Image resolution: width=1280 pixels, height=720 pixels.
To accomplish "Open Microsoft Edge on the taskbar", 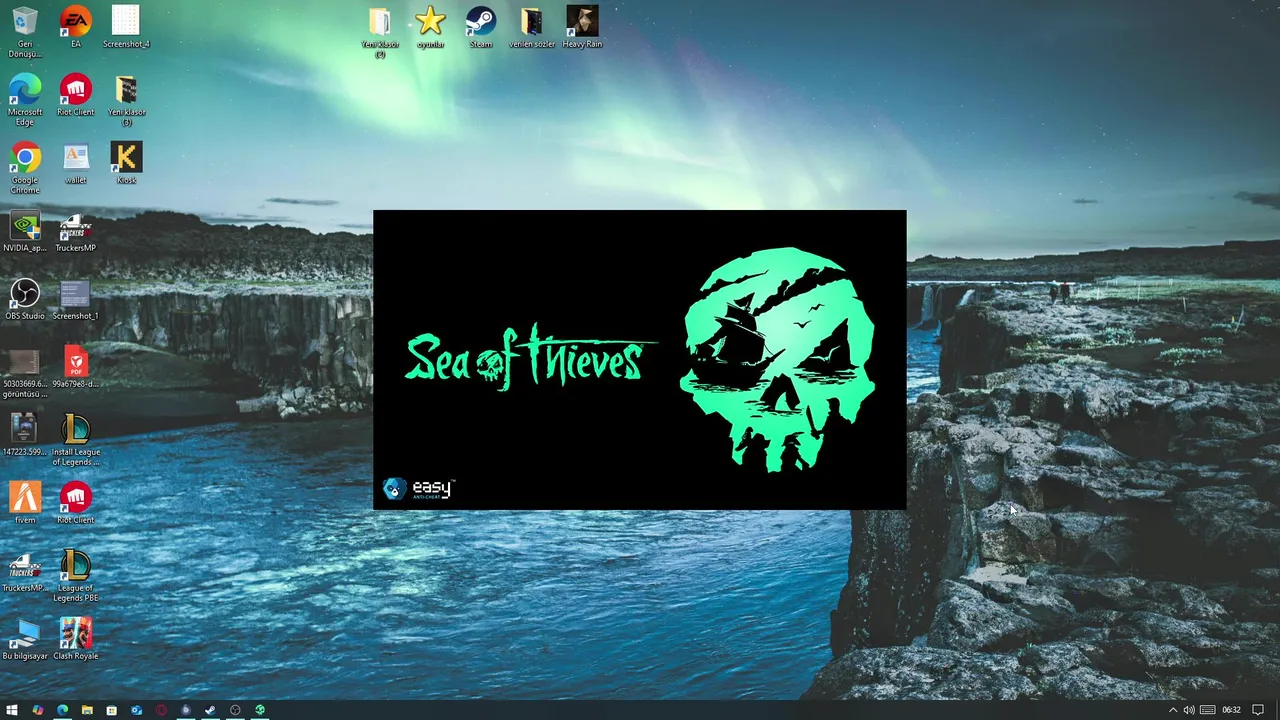I will pos(62,710).
